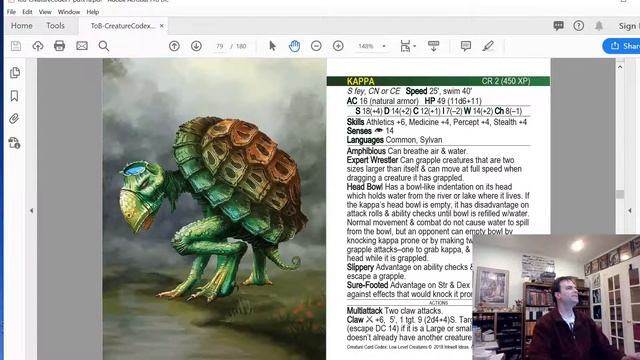Image resolution: width=640 pixels, height=360 pixels.
Task: Click the scrollbar up arrow
Action: coord(620,67)
